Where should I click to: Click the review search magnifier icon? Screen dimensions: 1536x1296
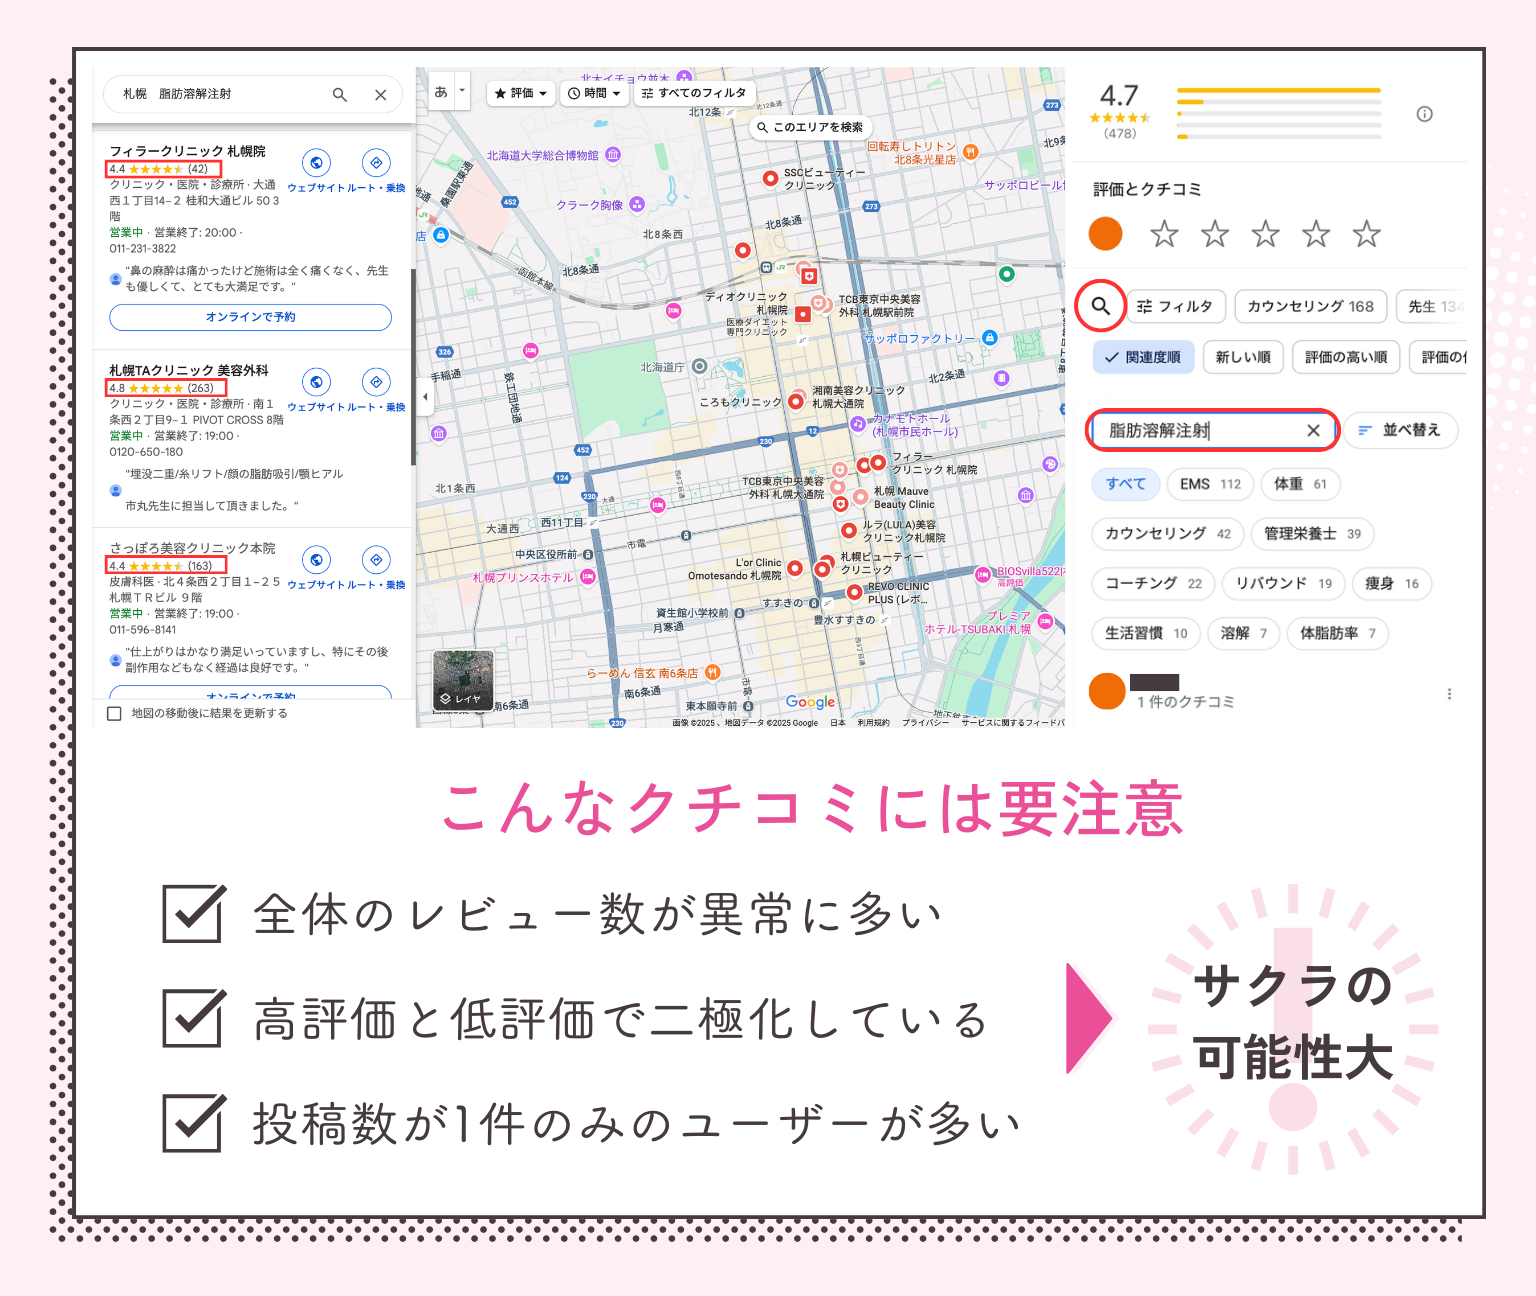pos(1101,306)
